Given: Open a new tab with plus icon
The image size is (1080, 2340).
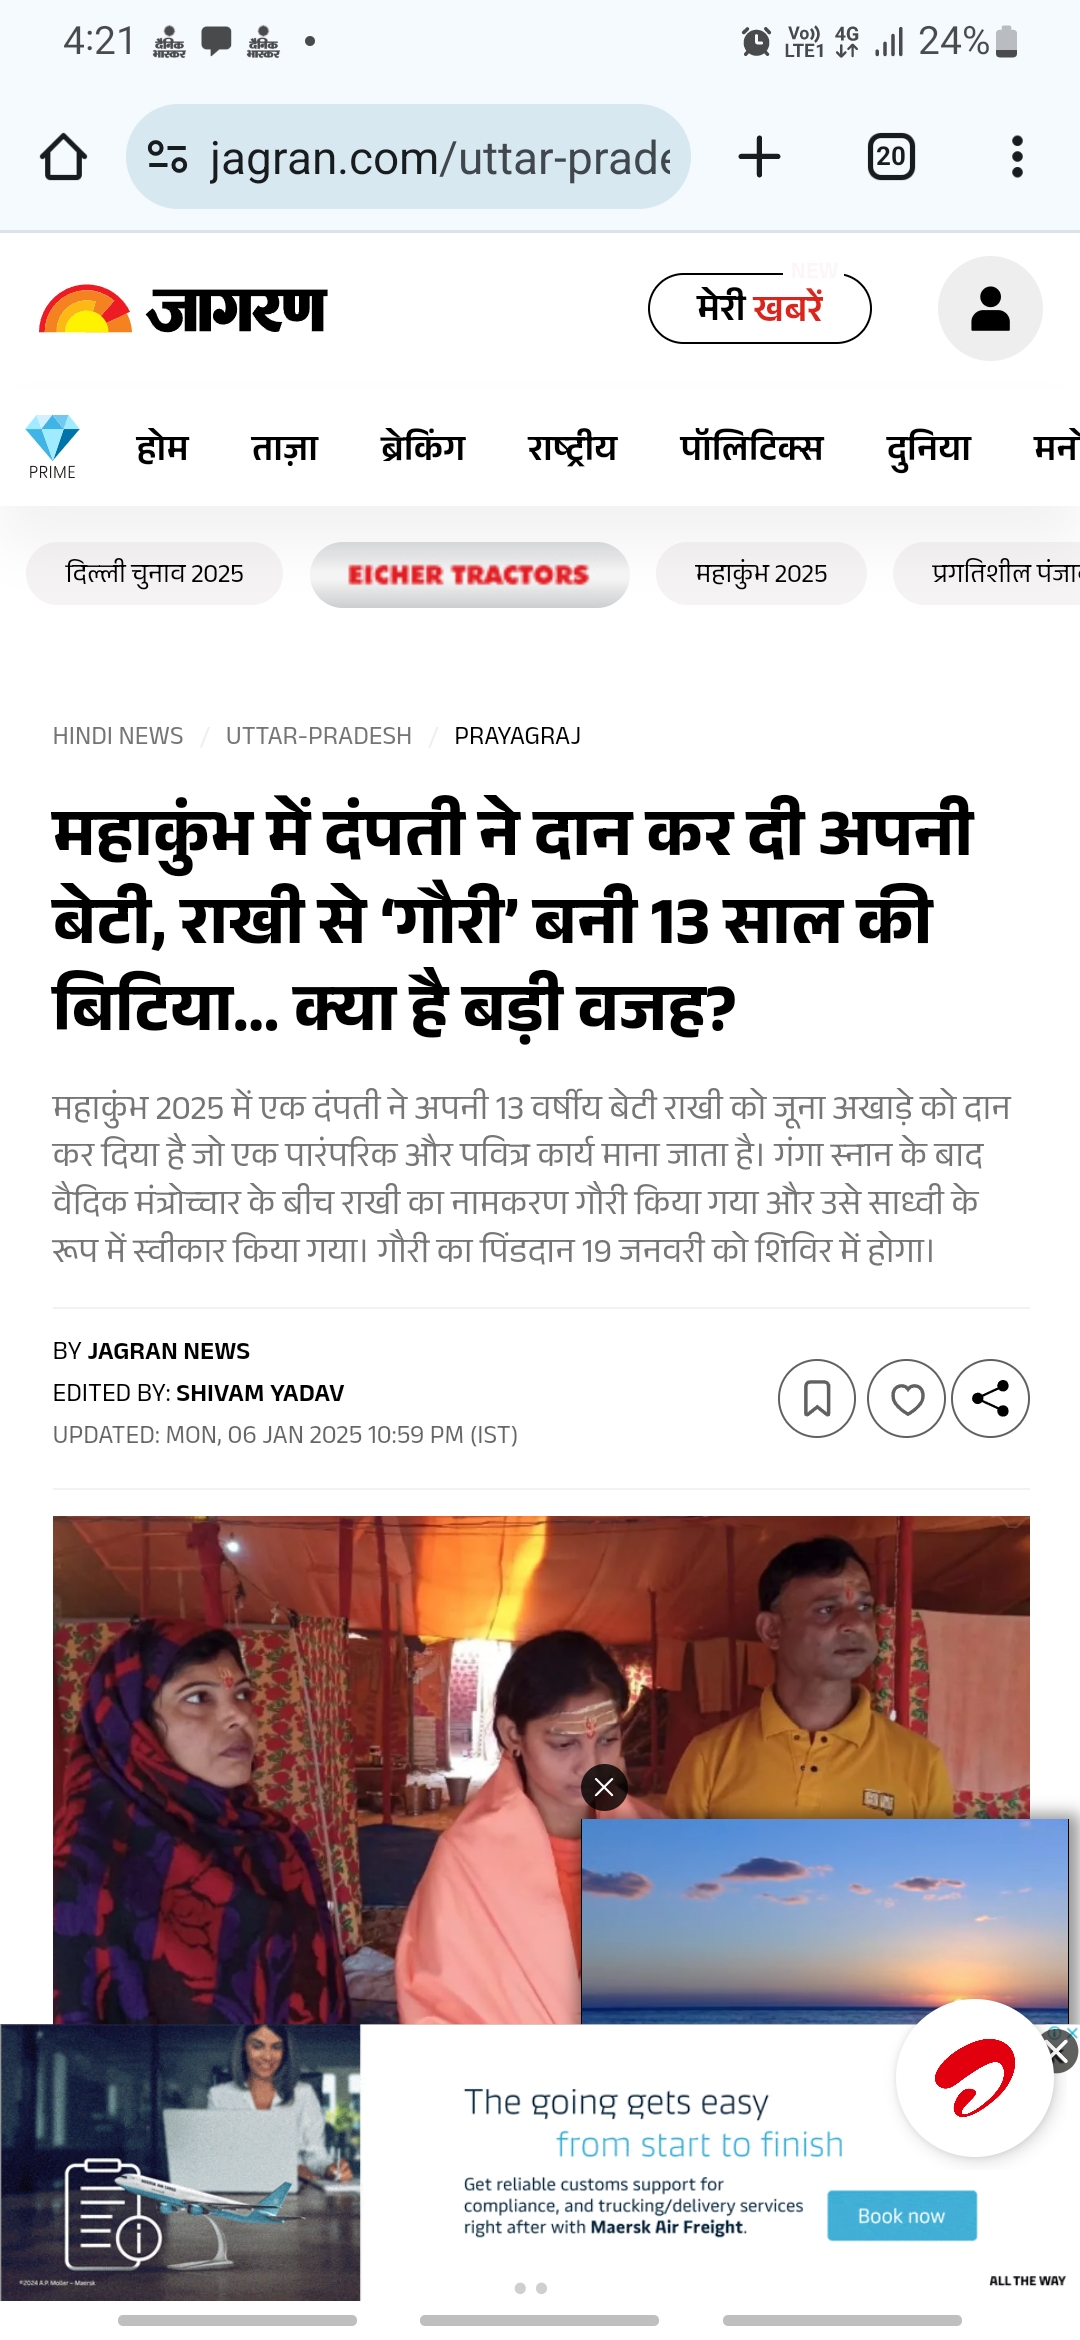Looking at the screenshot, I should click(x=759, y=157).
